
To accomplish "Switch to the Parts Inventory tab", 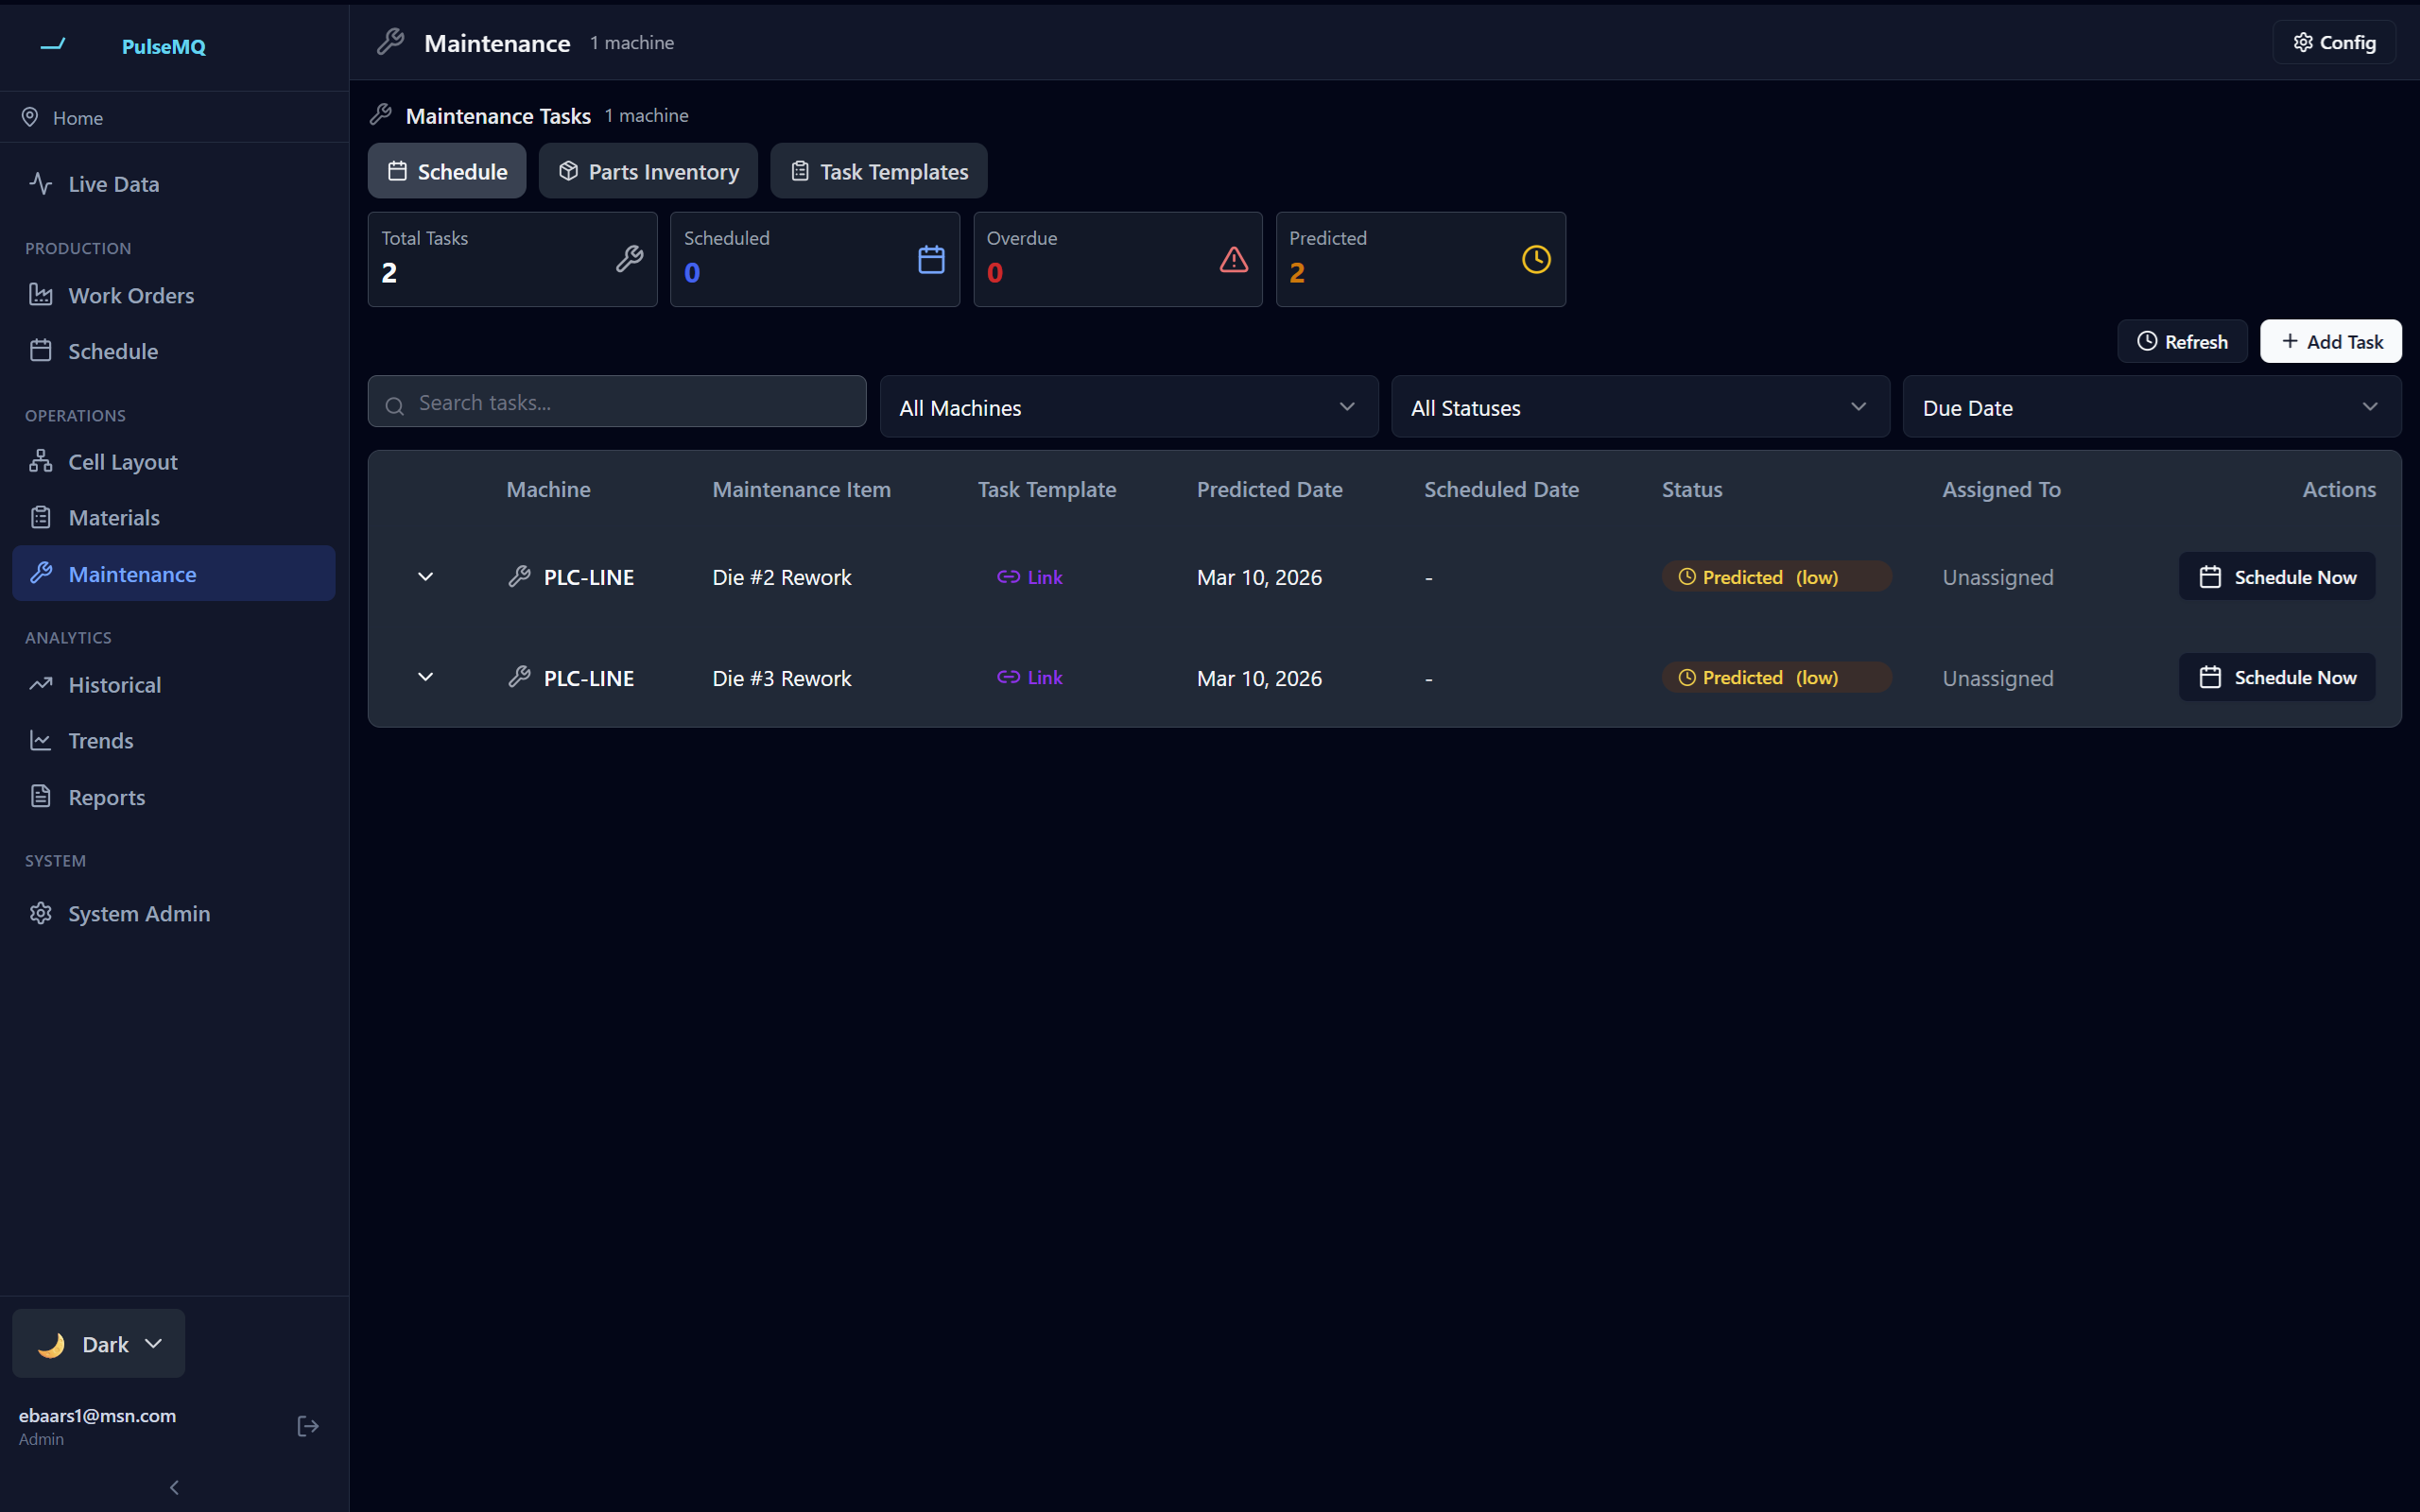I will click(648, 171).
